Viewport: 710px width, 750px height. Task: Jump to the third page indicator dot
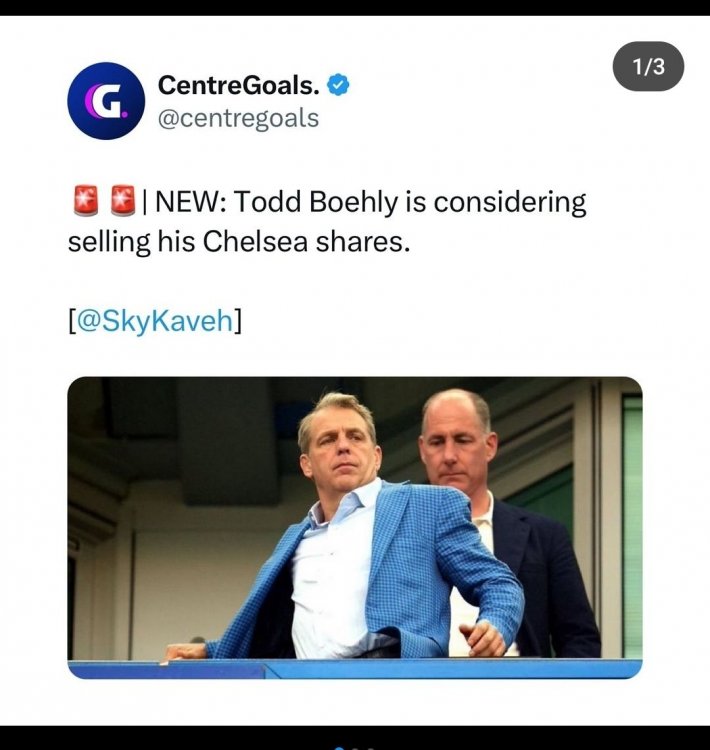[x=370, y=747]
